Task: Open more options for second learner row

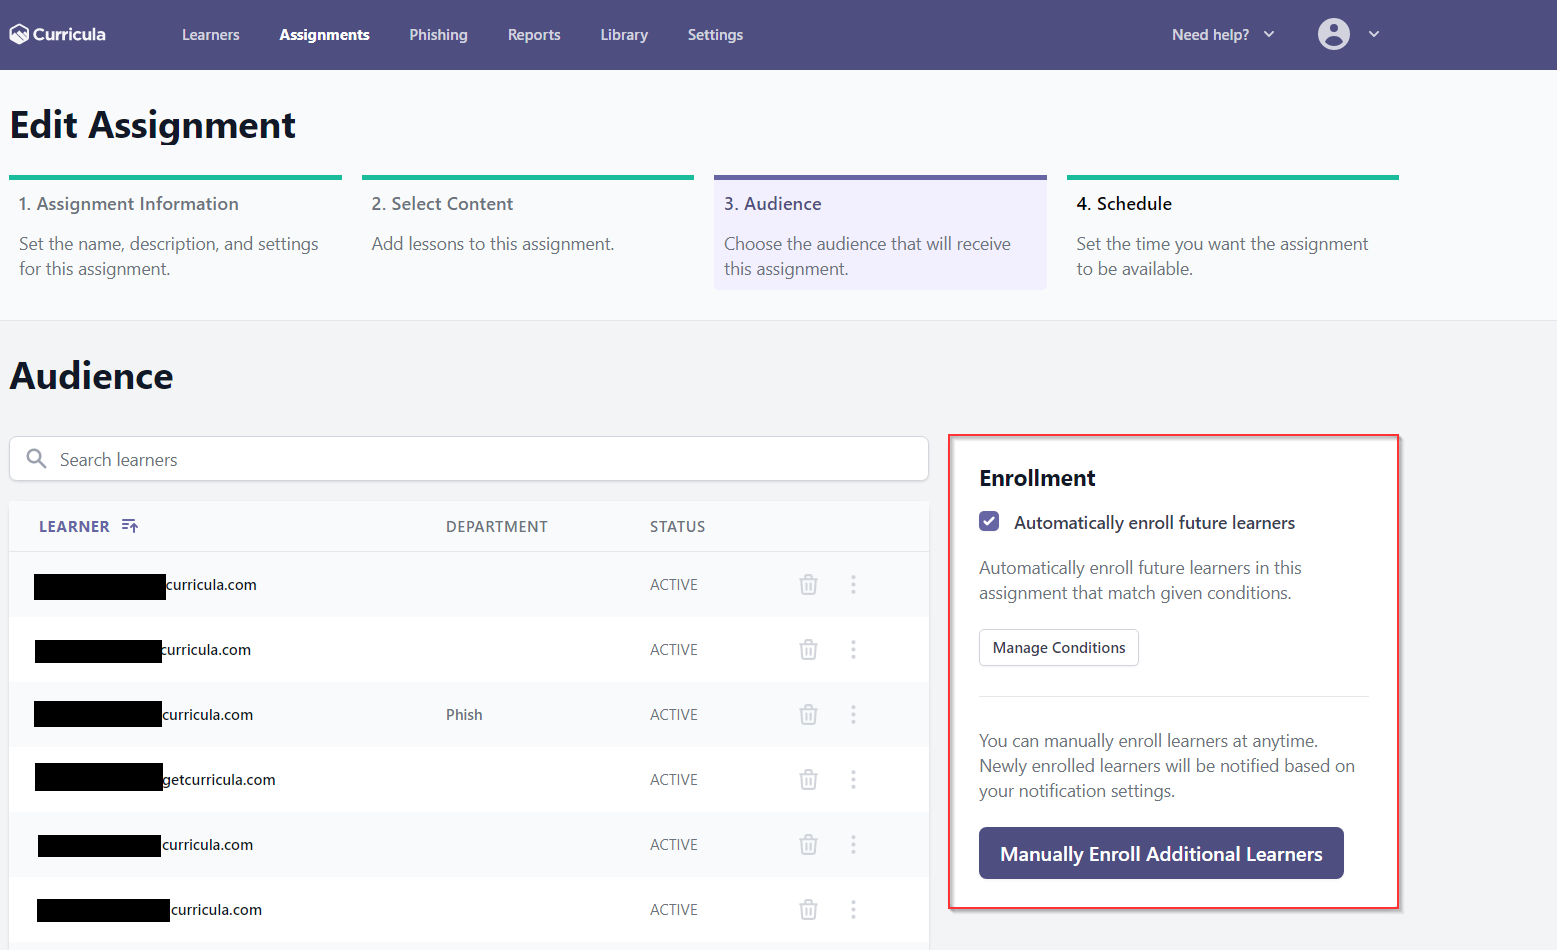Action: click(x=853, y=650)
